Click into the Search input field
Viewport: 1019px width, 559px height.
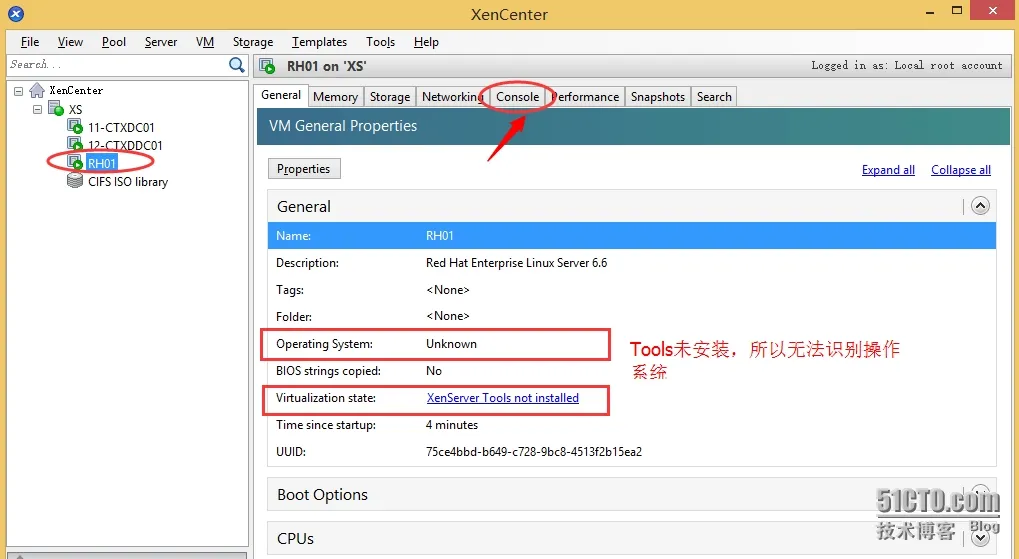pos(117,64)
